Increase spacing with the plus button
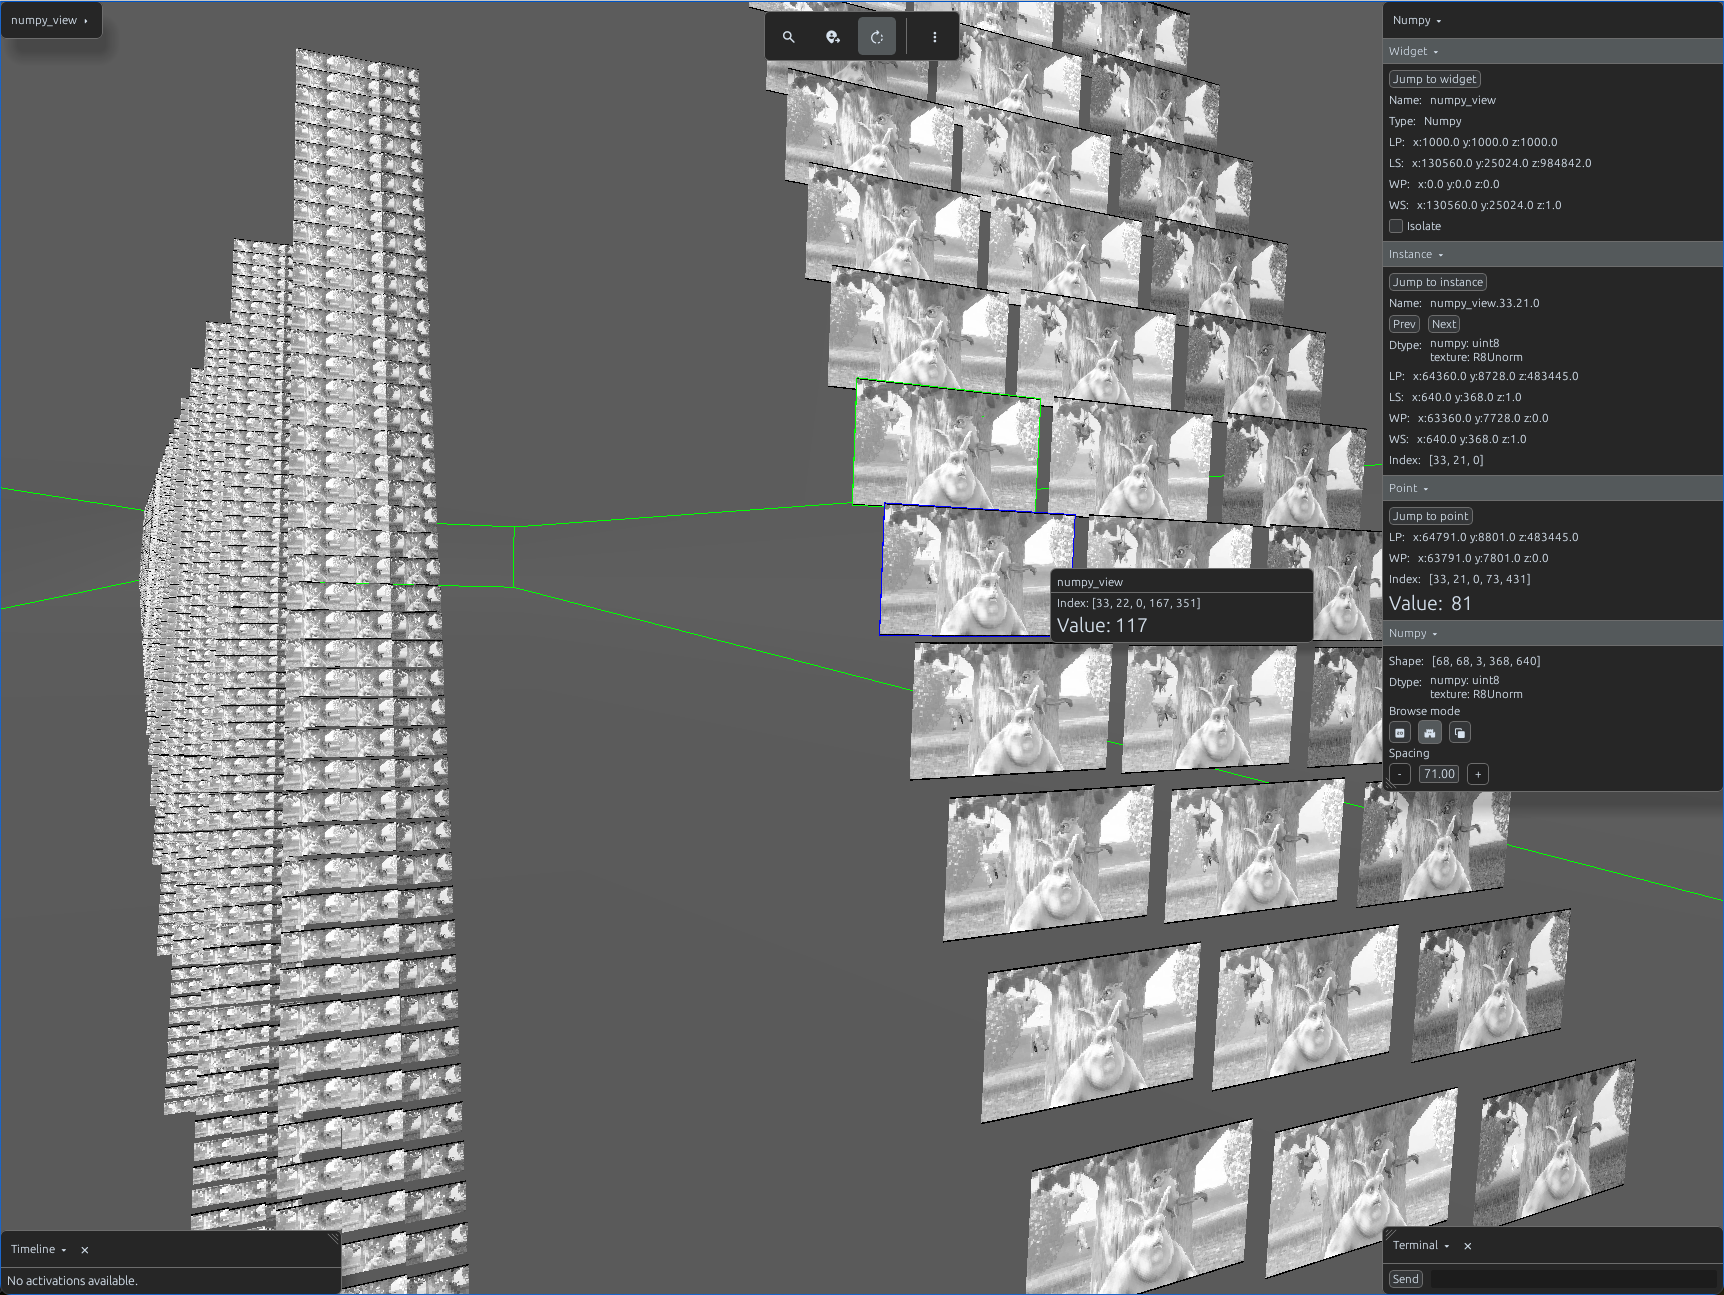Image resolution: width=1724 pixels, height=1295 pixels. coord(1478,774)
